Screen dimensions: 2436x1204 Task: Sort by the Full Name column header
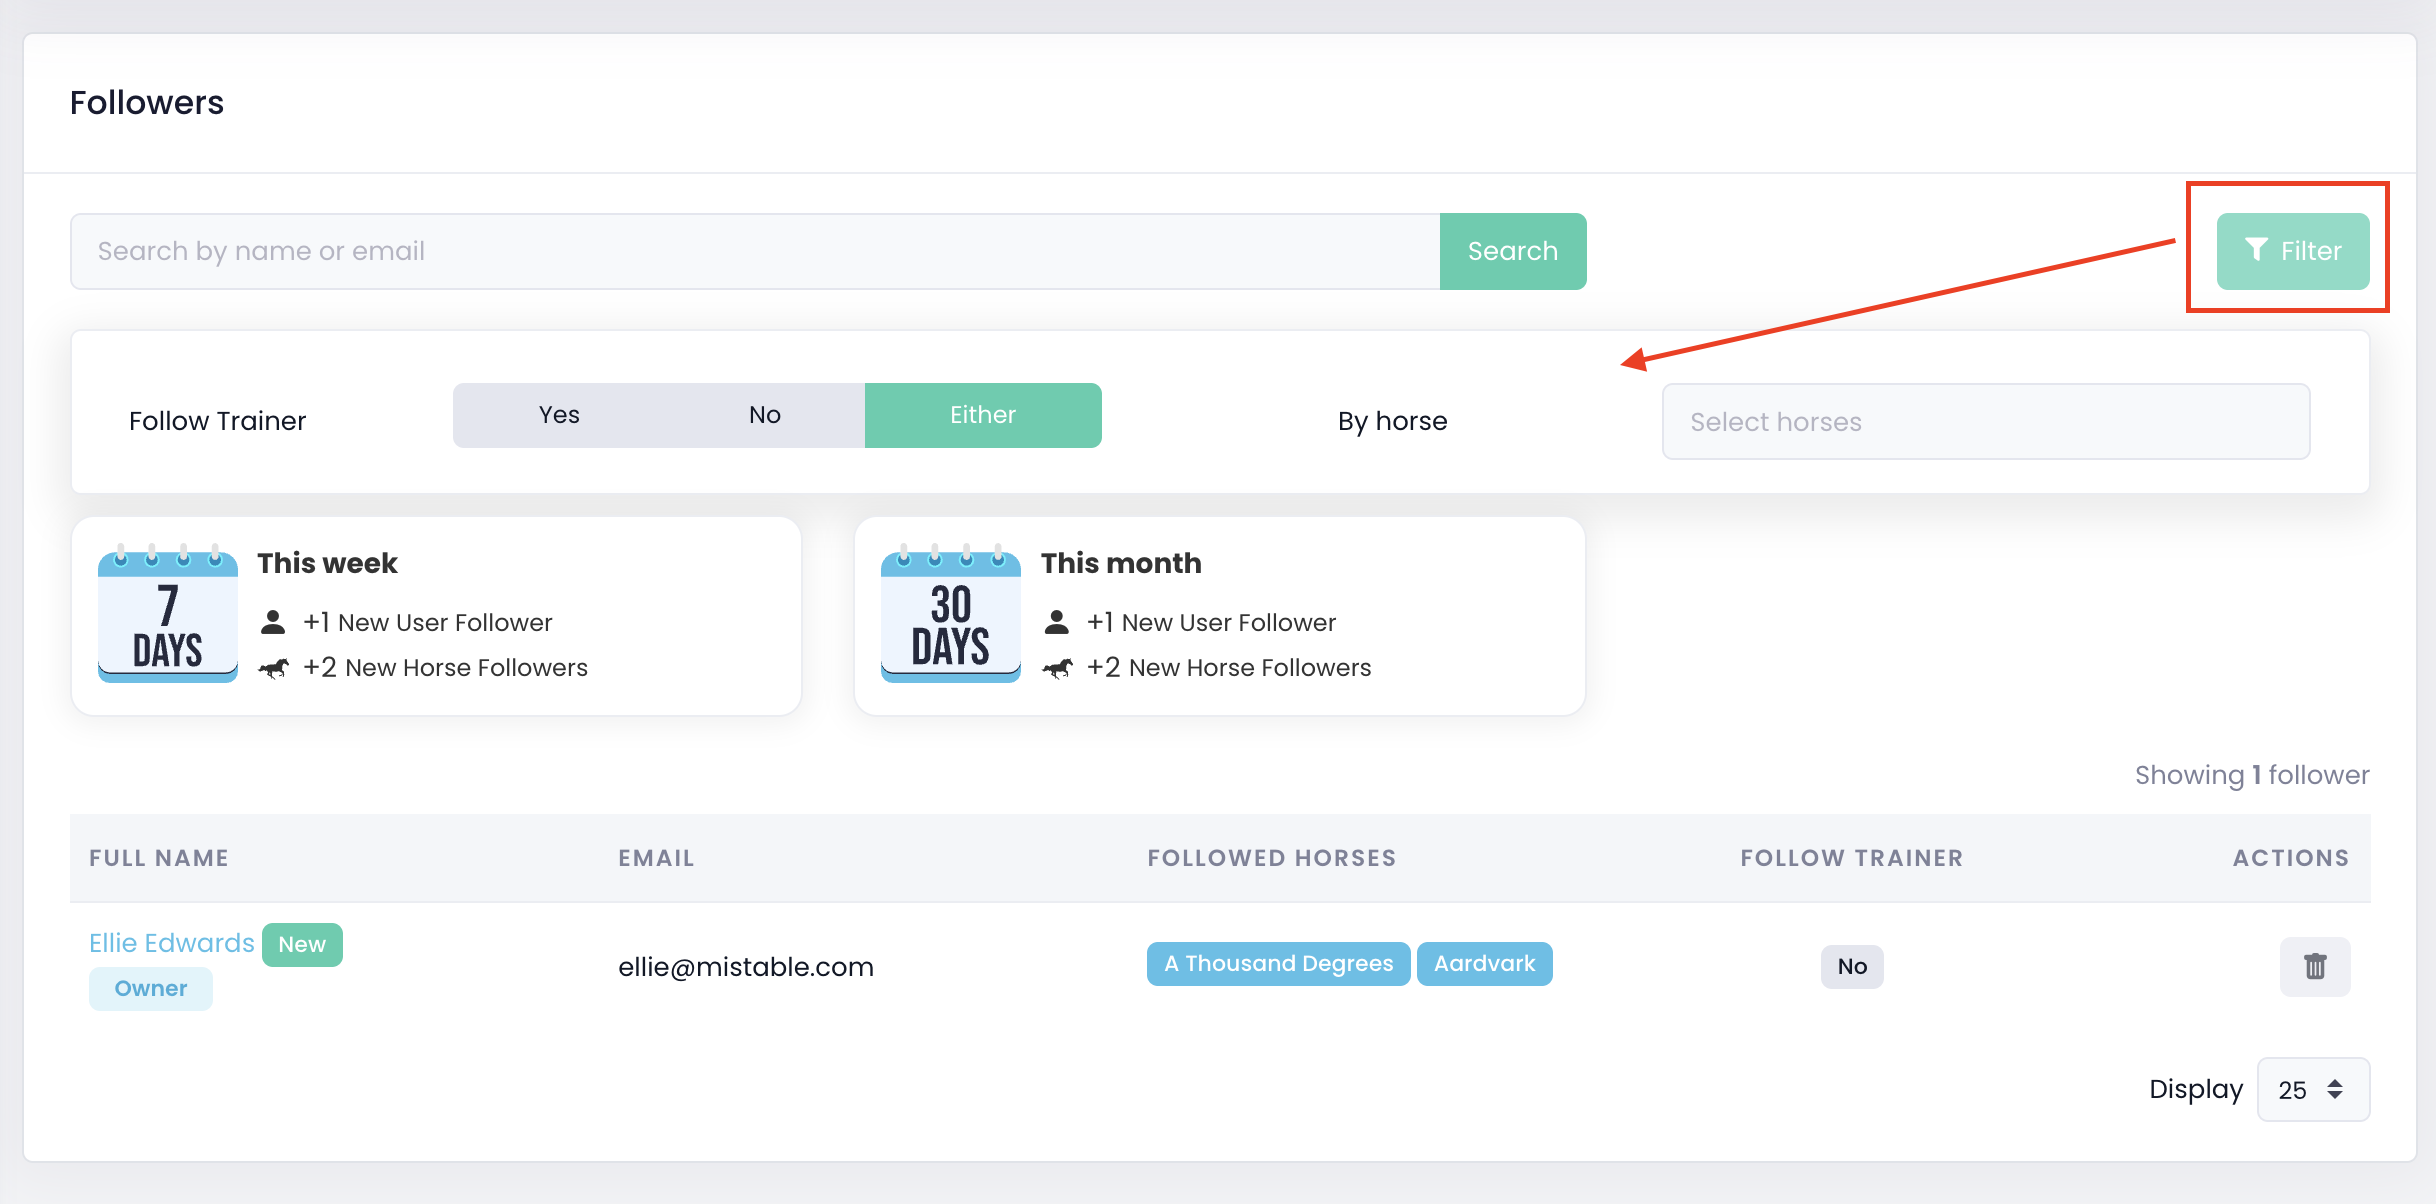click(x=159, y=858)
